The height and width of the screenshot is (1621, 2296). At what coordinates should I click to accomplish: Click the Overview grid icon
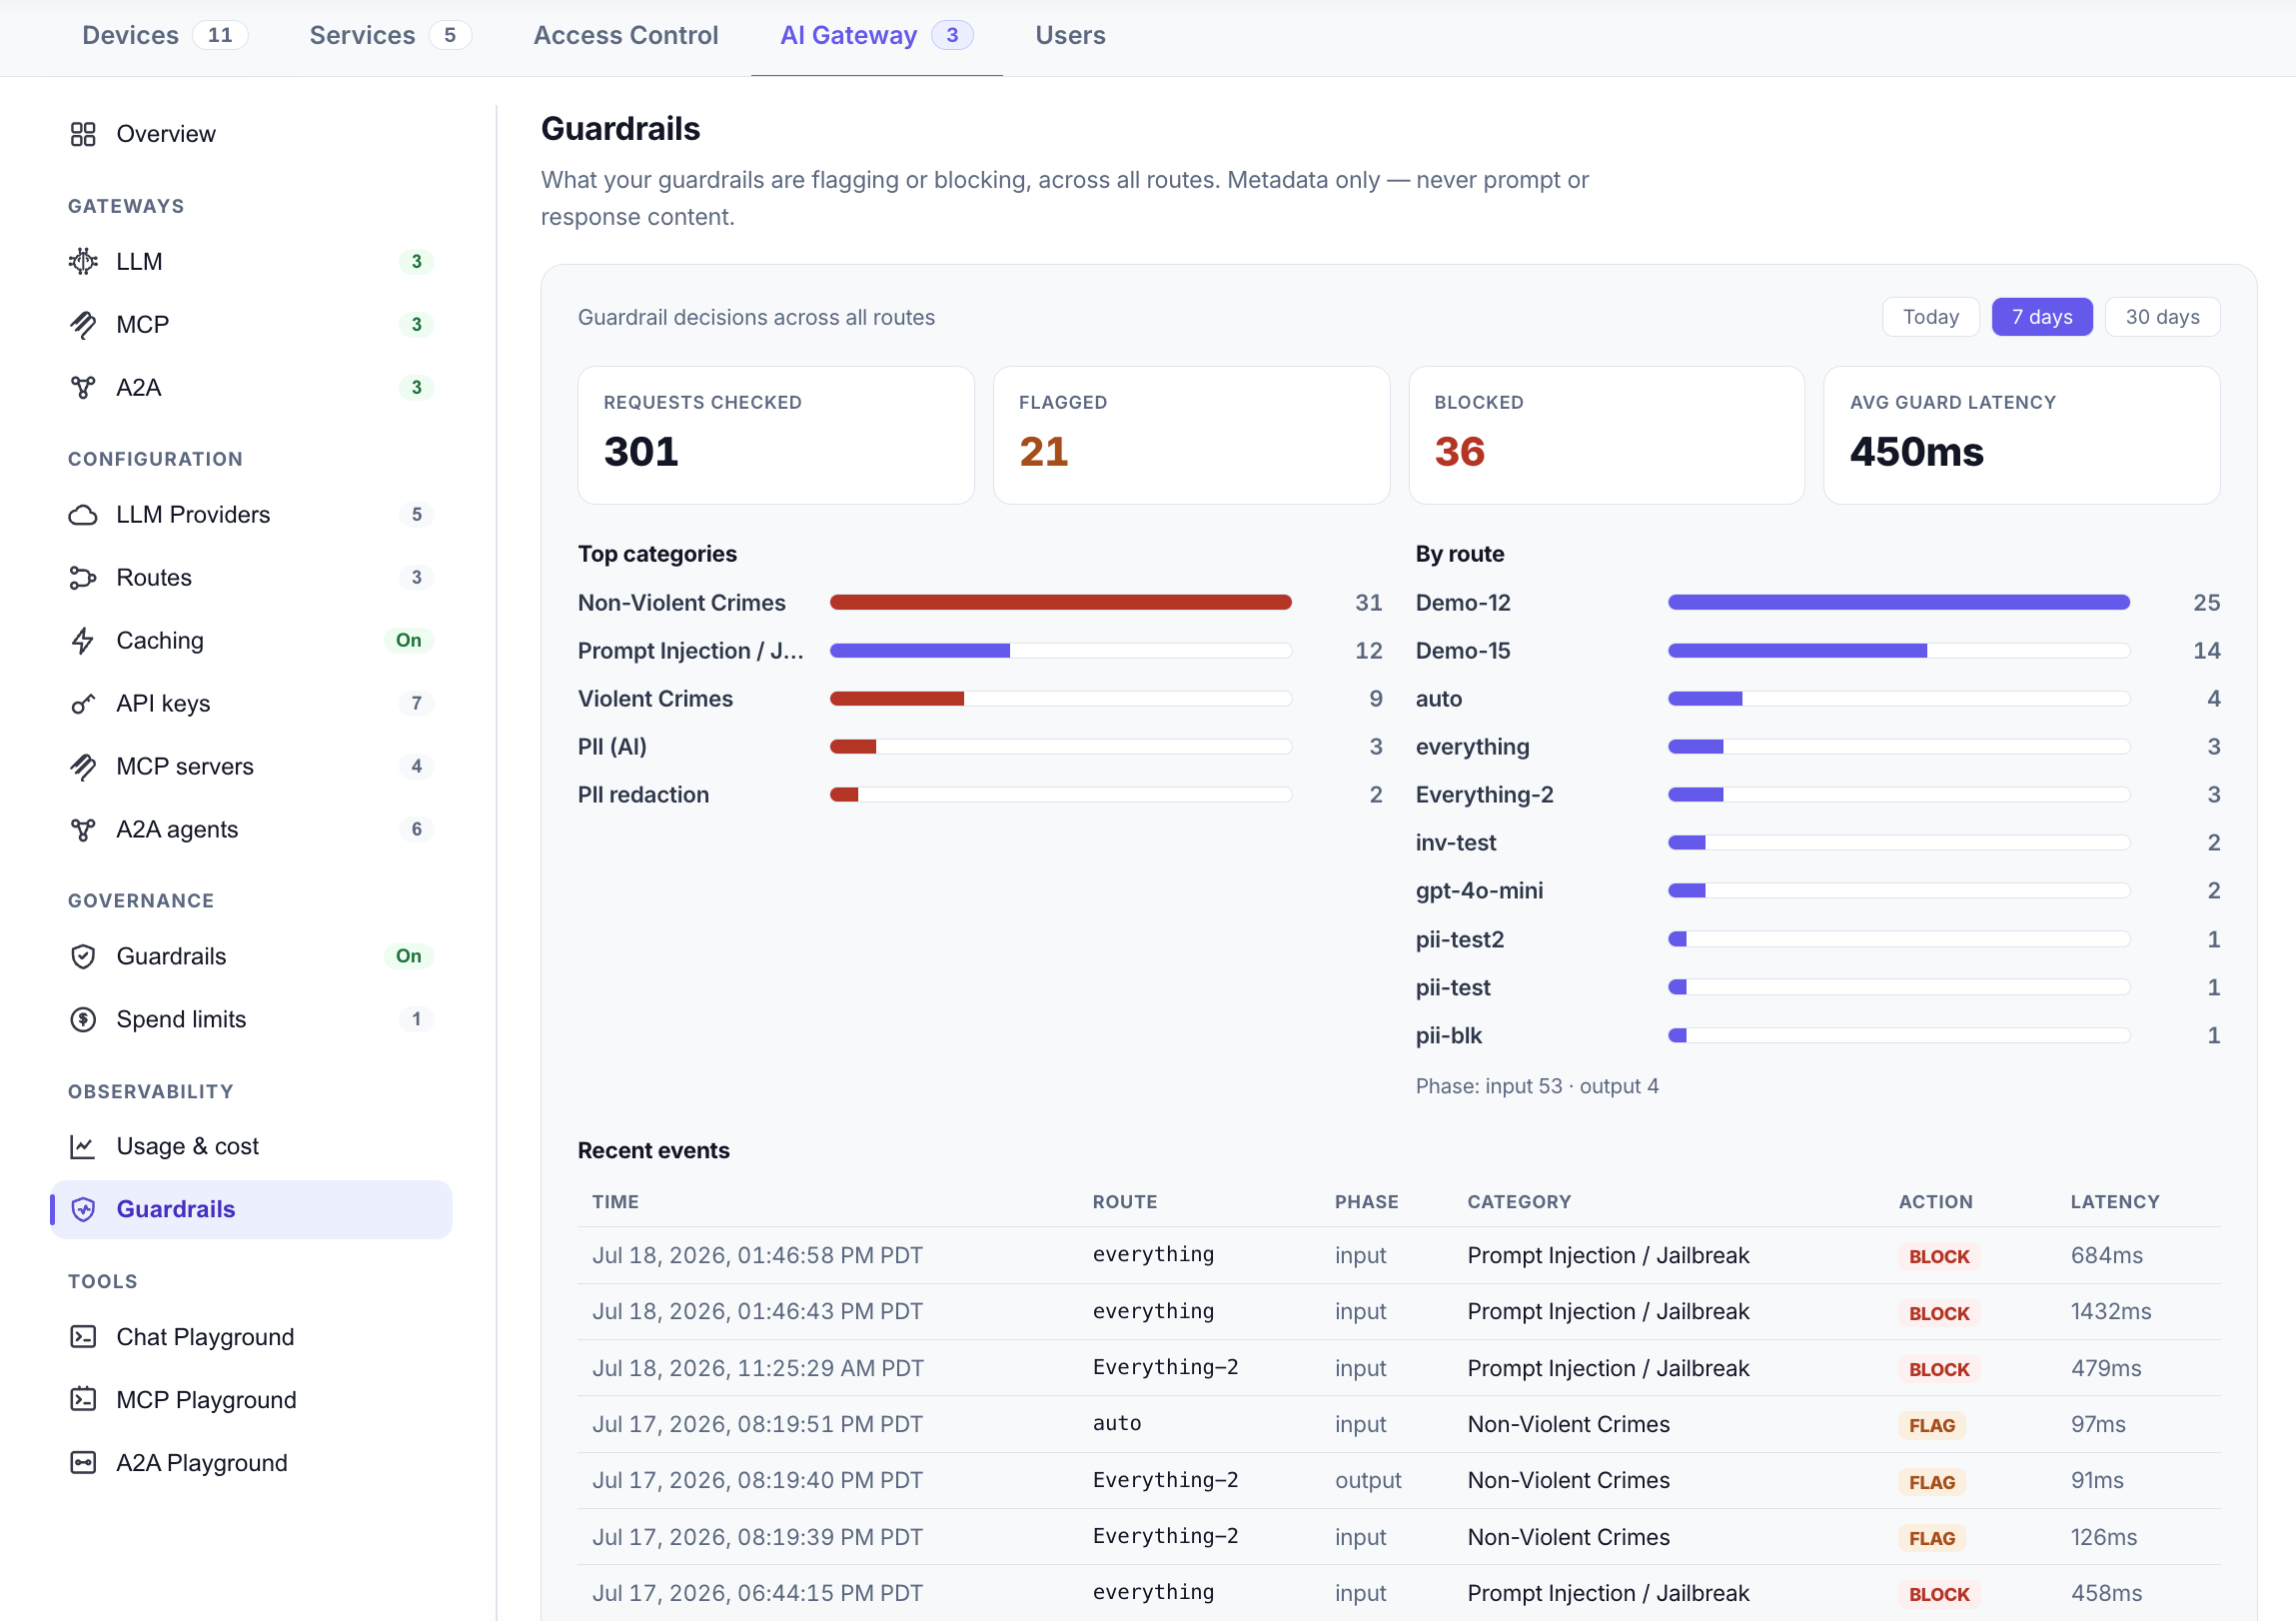tap(83, 134)
